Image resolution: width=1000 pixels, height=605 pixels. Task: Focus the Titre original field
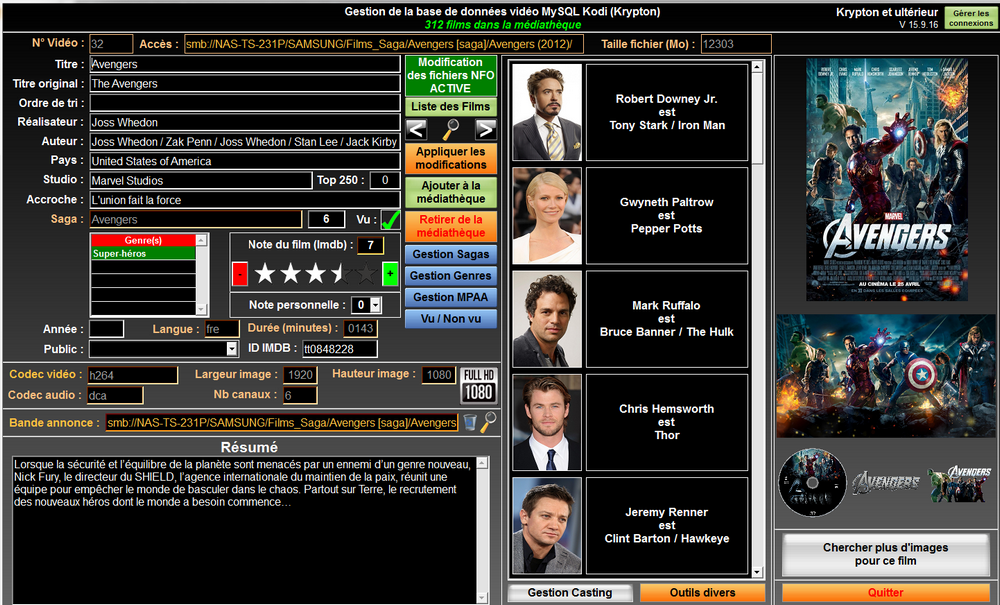(x=245, y=84)
